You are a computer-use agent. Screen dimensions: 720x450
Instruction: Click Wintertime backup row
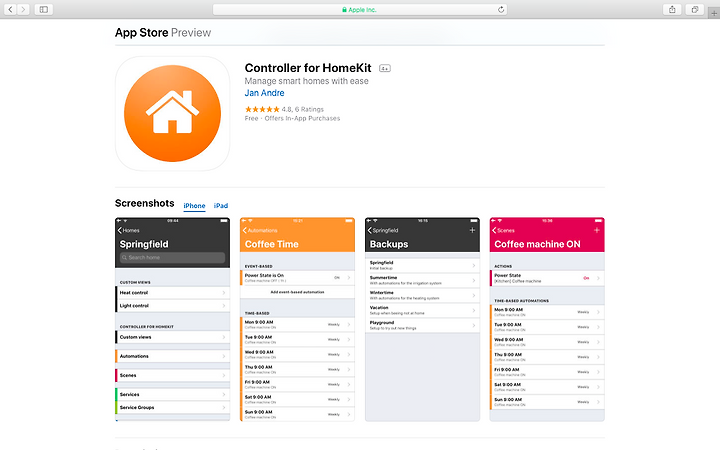coord(422,295)
